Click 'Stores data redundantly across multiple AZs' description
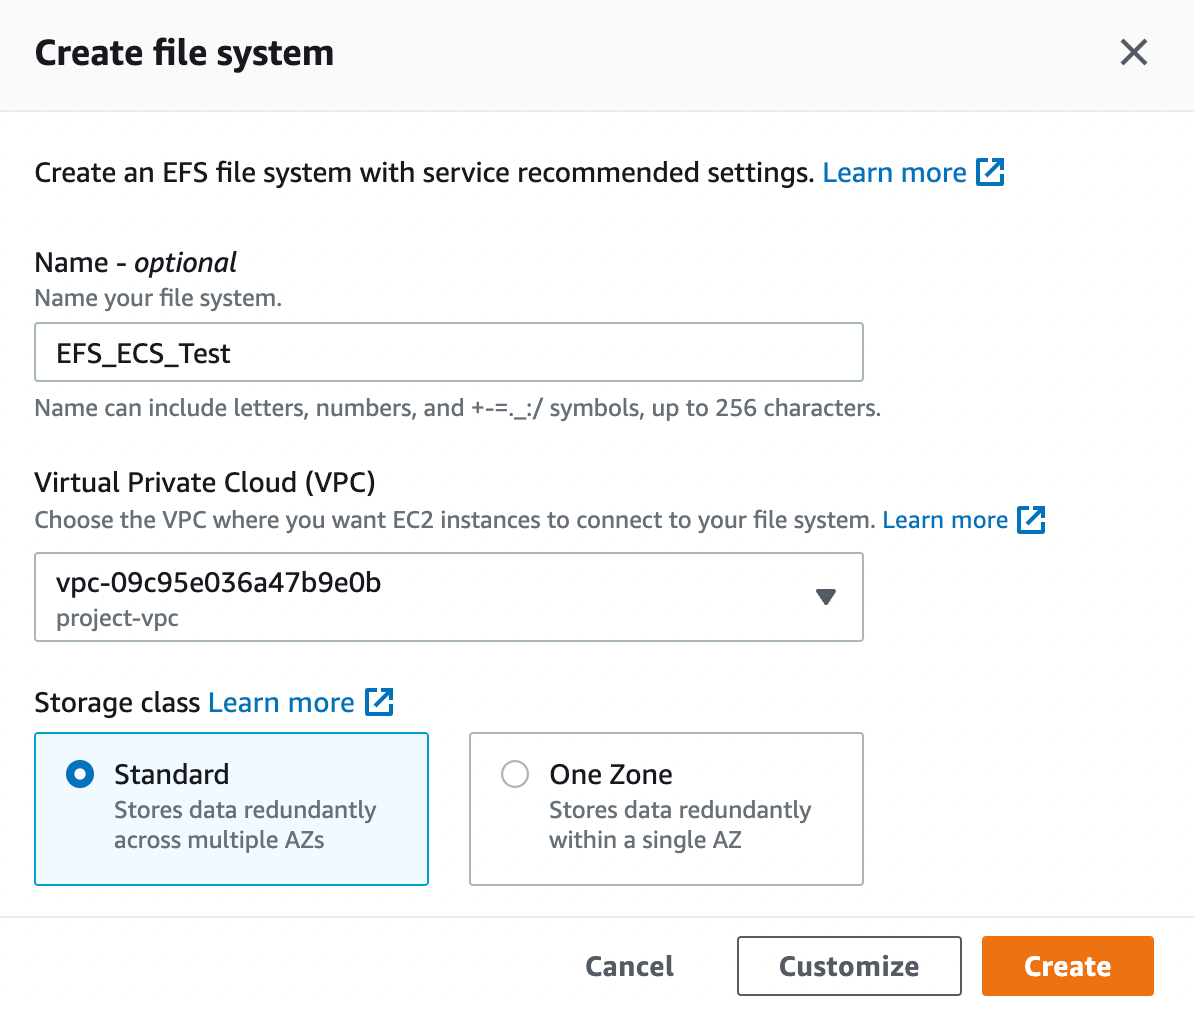1194x1016 pixels. (x=245, y=825)
